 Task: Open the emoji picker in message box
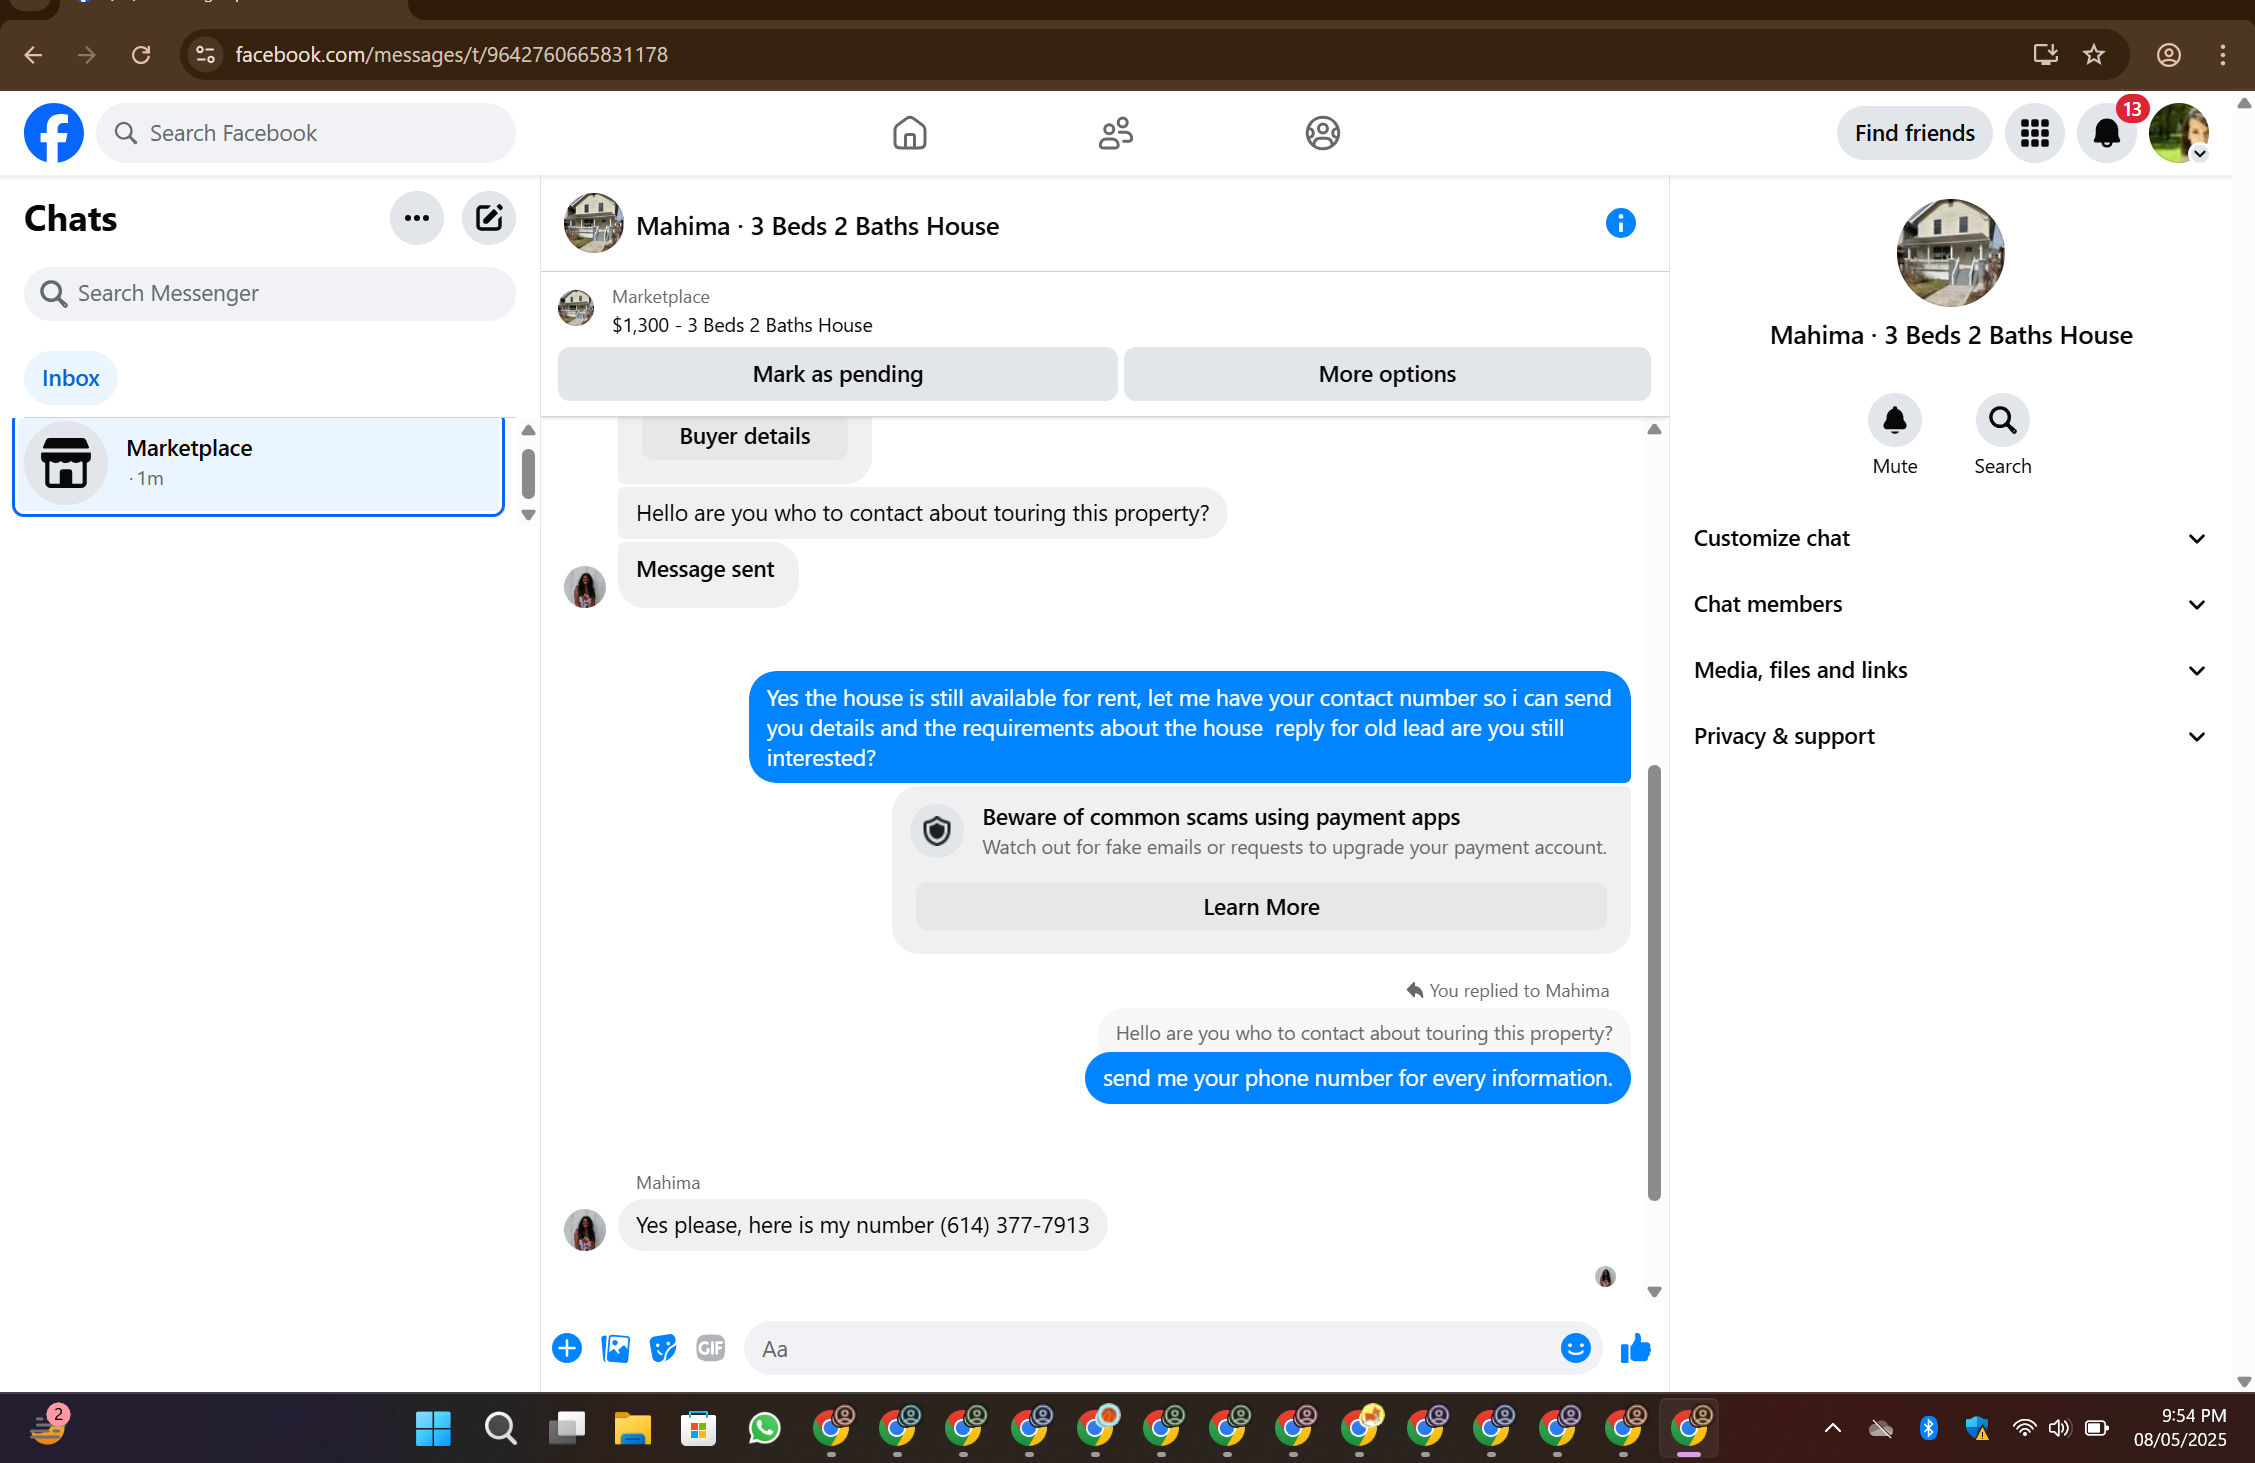(x=1575, y=1348)
